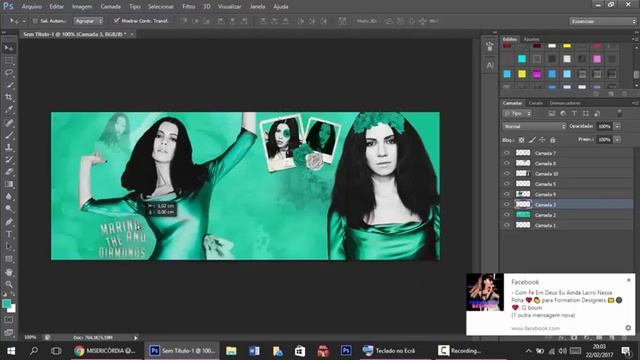Open the Imagem menu
This screenshot has height=360, width=640.
tap(82, 7)
